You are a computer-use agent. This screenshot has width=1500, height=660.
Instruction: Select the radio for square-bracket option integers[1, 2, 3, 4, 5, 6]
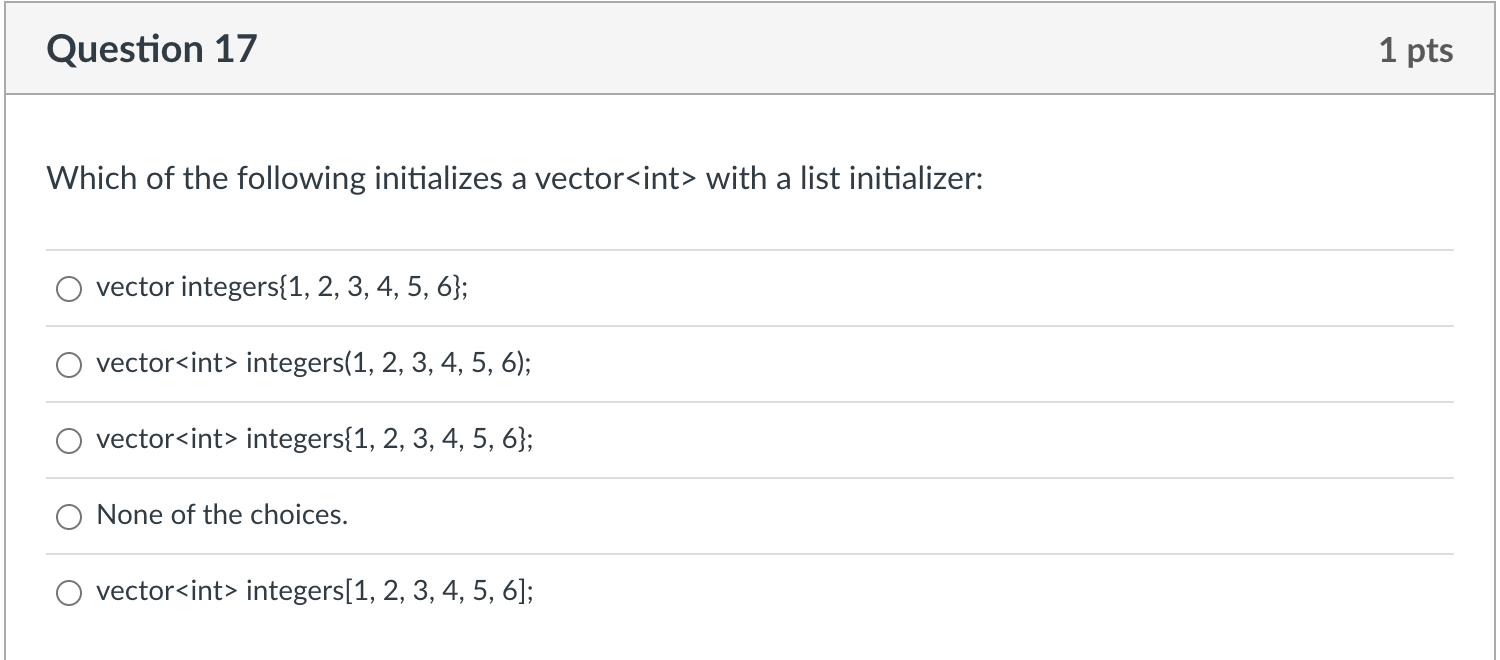[x=69, y=593]
